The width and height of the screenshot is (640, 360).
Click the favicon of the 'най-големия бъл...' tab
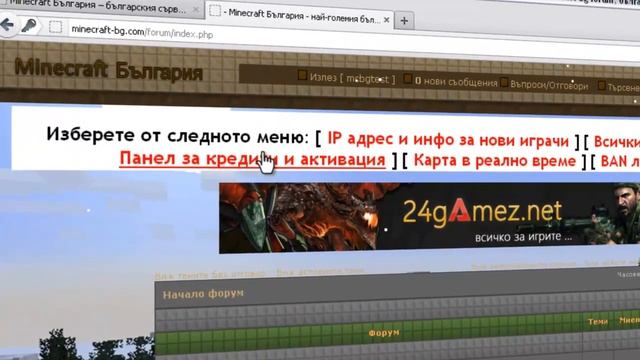215,11
